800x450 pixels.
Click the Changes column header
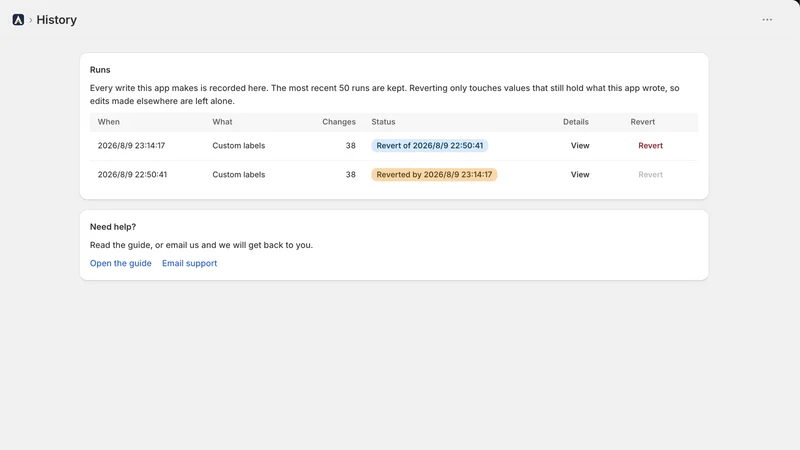point(339,122)
